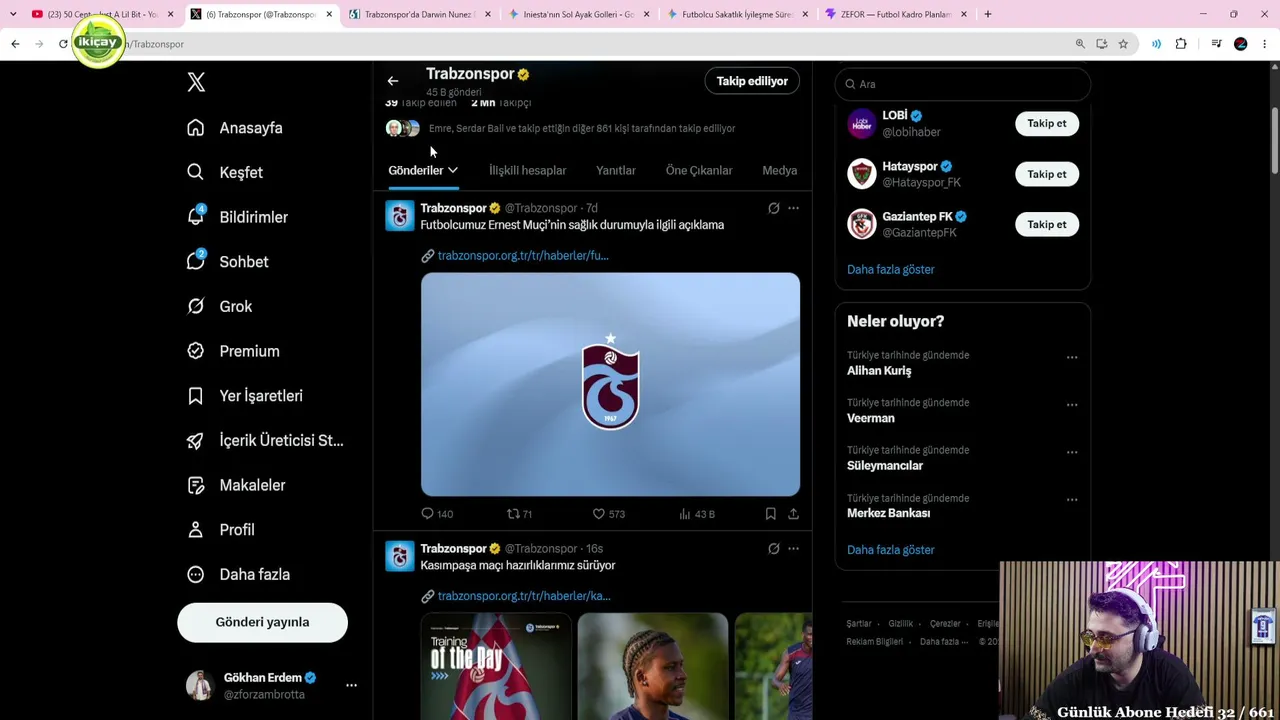The width and height of the screenshot is (1280, 720).
Task: Click the Gaziantep FK account logo
Action: coord(862,224)
